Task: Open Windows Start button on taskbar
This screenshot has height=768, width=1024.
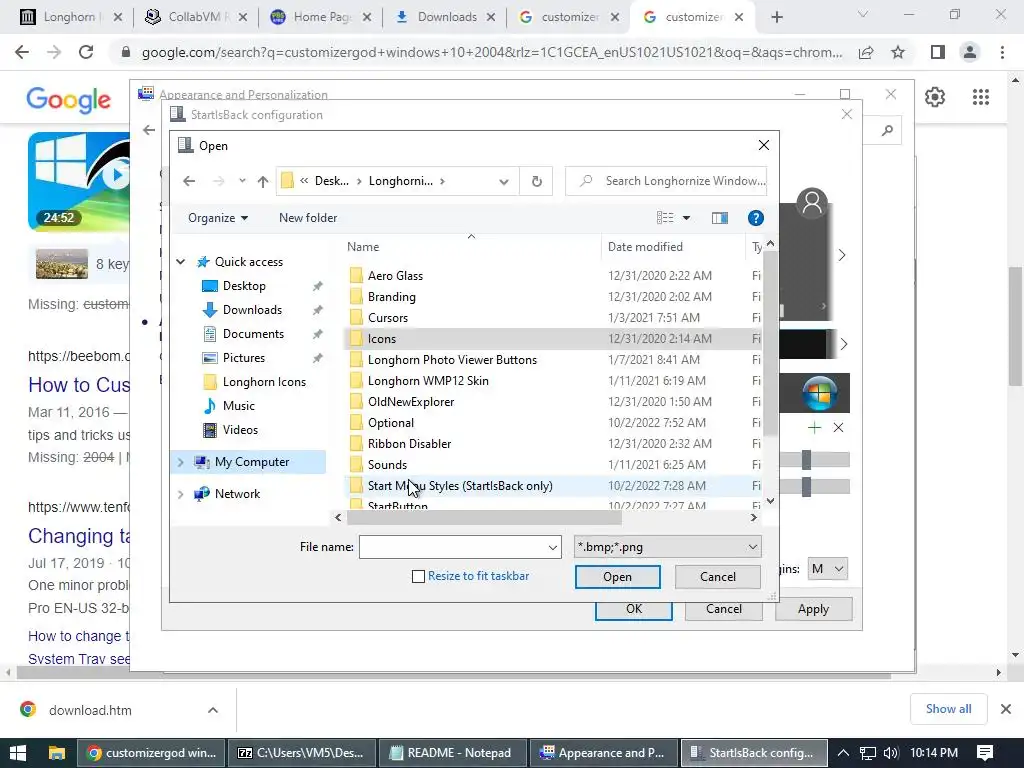Action: pyautogui.click(x=18, y=753)
